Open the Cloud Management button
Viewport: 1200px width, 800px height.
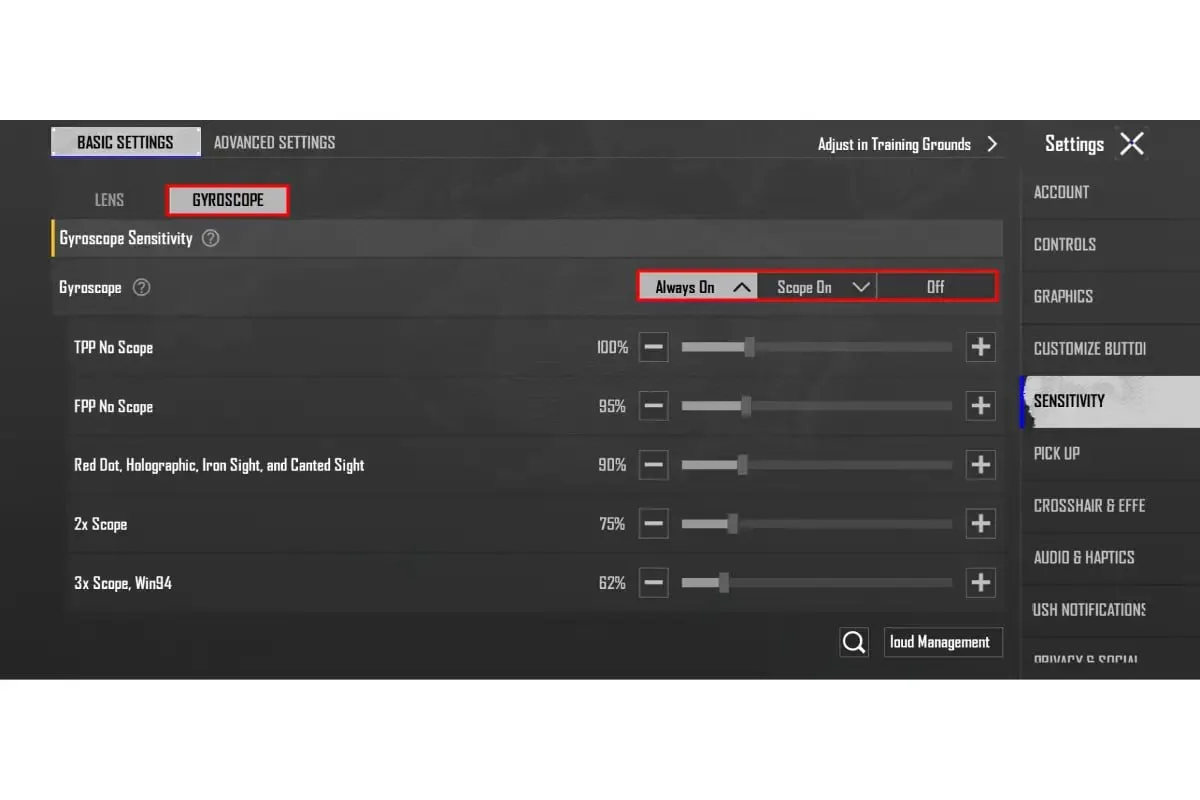(942, 642)
